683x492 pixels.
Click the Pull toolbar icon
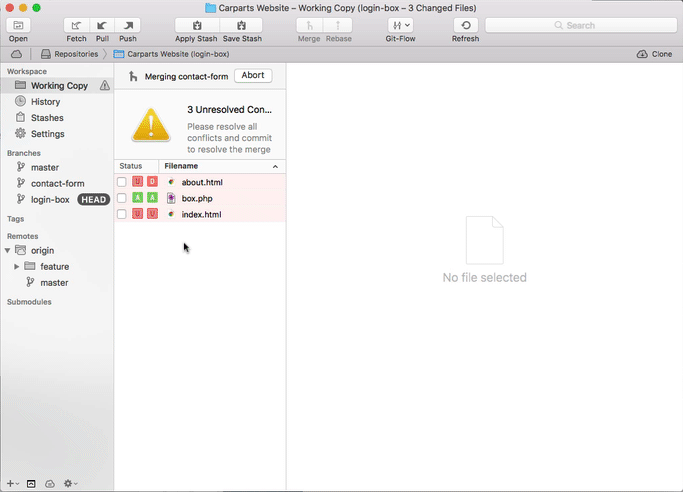coord(102,25)
